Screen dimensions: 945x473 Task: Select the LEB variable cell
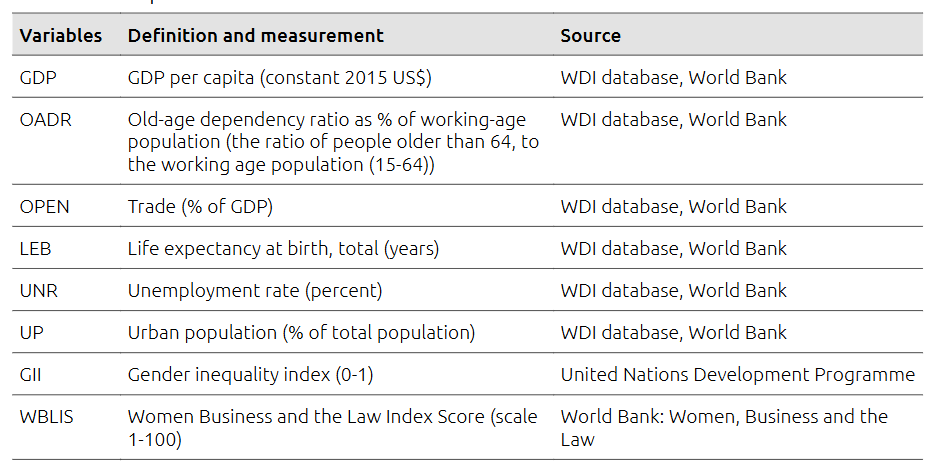[x=36, y=249]
